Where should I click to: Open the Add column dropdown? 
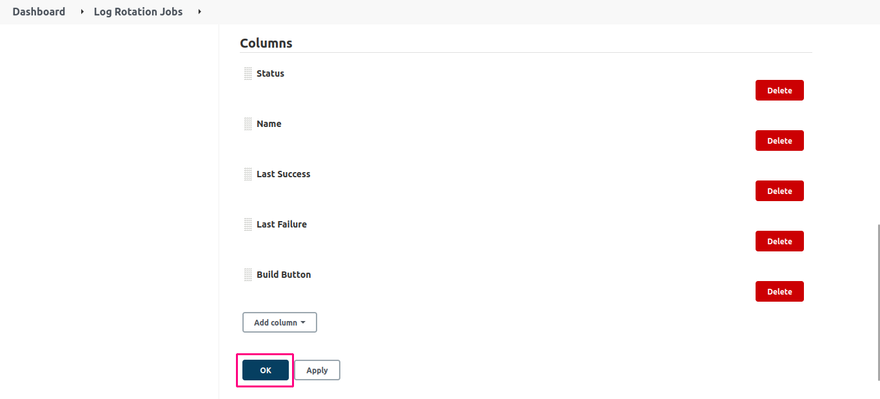click(x=279, y=323)
